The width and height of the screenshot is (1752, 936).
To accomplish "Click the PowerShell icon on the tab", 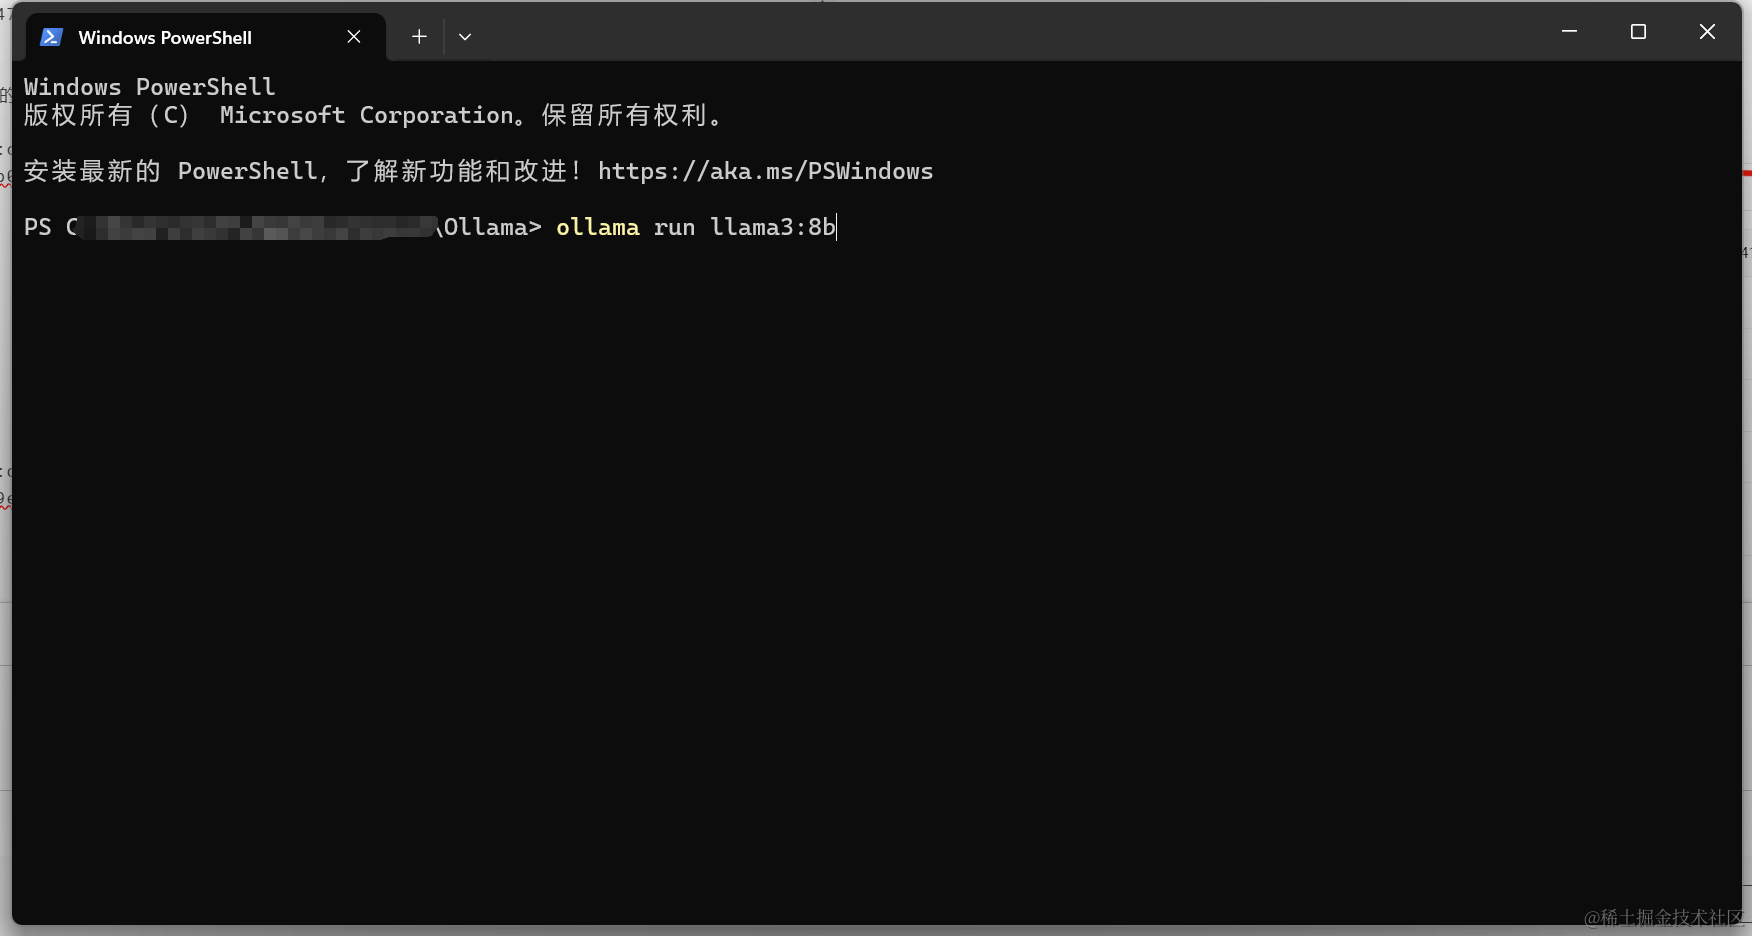I will point(51,37).
